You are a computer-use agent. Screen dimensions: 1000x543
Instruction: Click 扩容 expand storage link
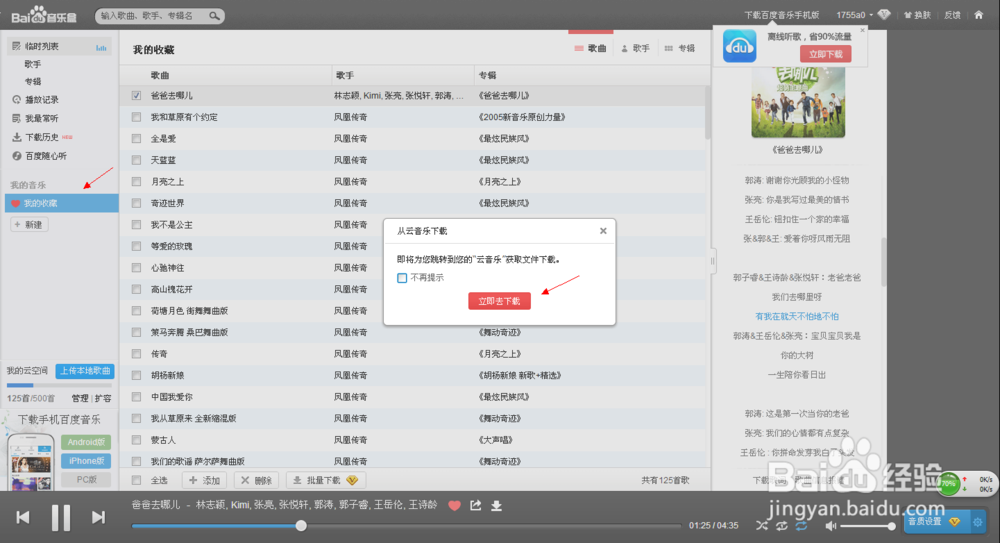103,398
